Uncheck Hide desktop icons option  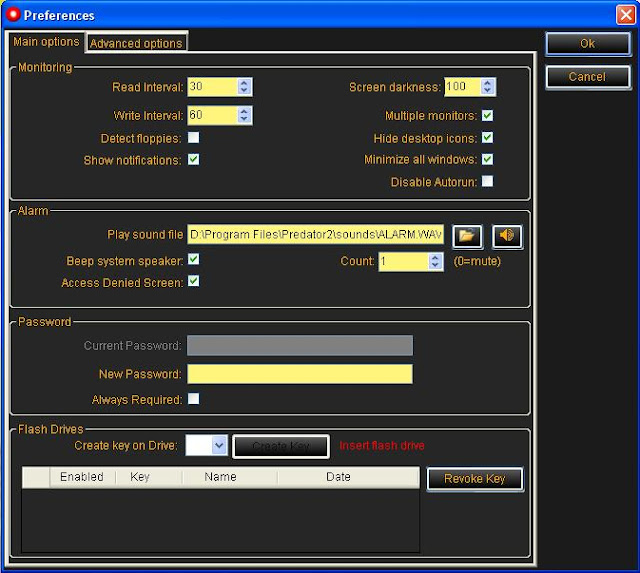point(487,138)
